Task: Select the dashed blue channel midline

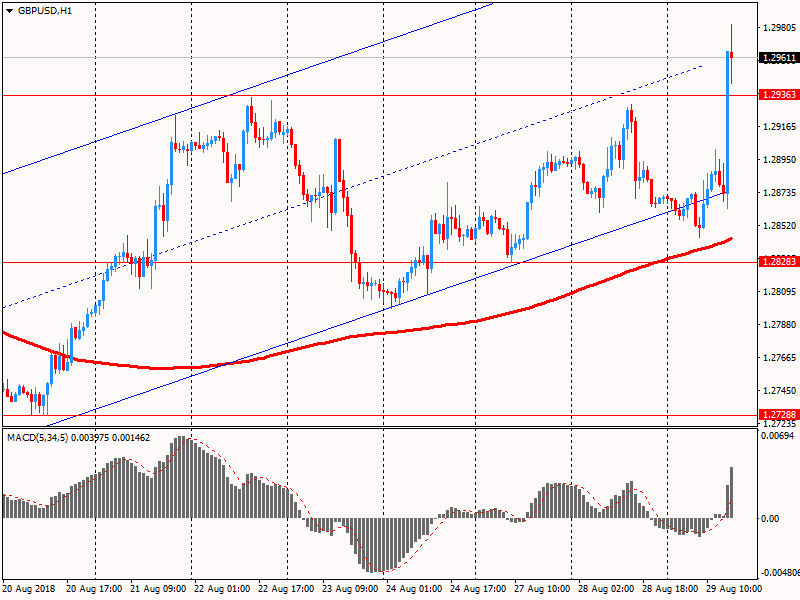Action: 352,187
